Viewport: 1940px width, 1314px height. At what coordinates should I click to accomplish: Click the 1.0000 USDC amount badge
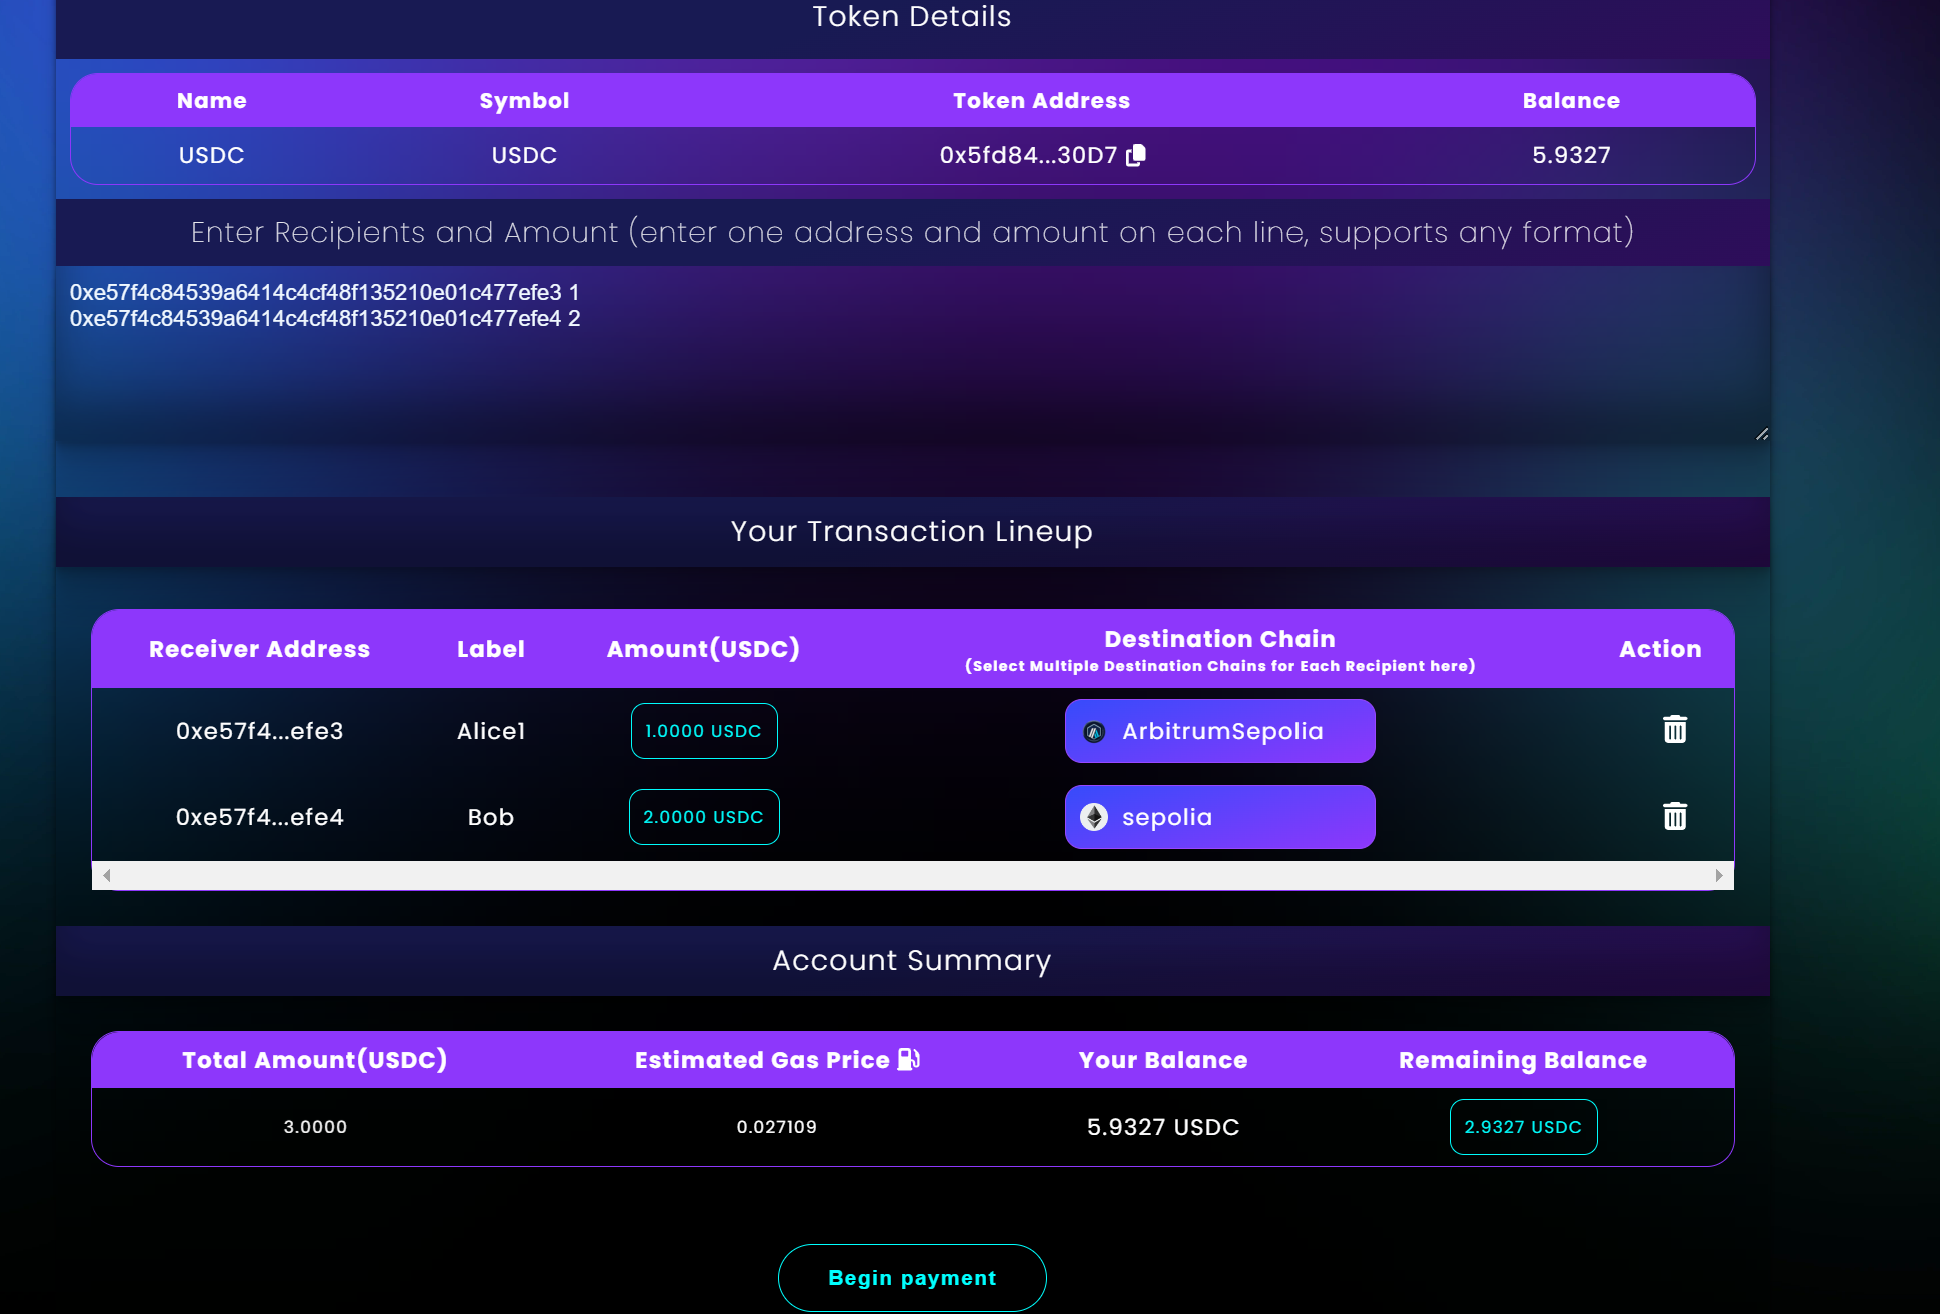pos(704,731)
